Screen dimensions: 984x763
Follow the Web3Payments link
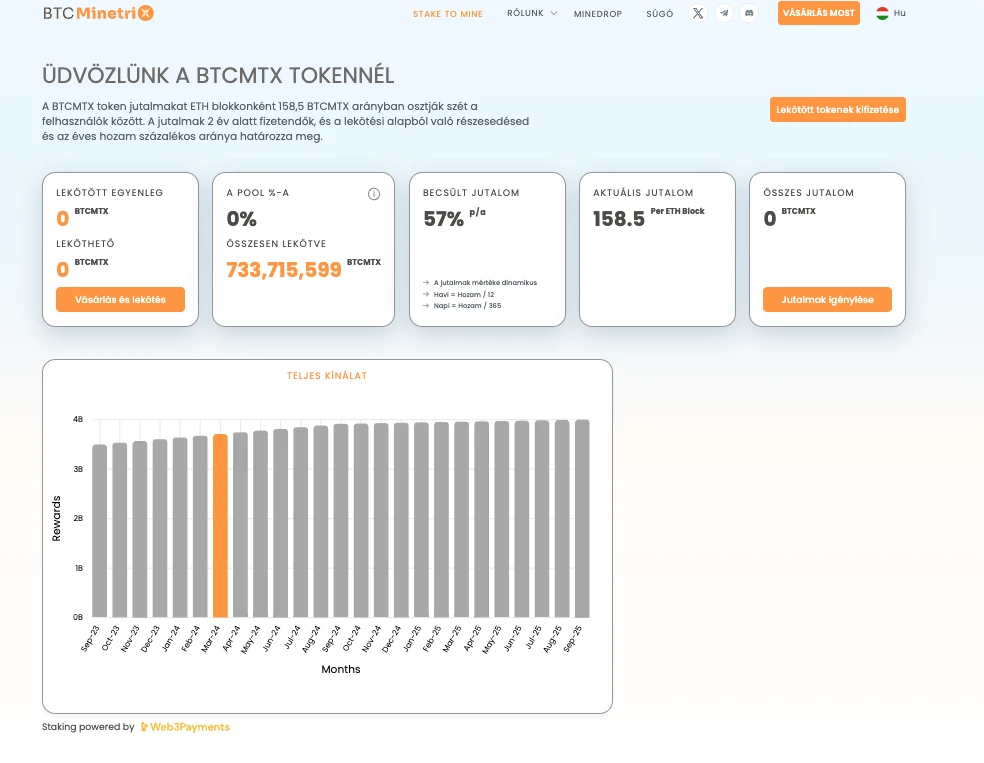[x=185, y=727]
